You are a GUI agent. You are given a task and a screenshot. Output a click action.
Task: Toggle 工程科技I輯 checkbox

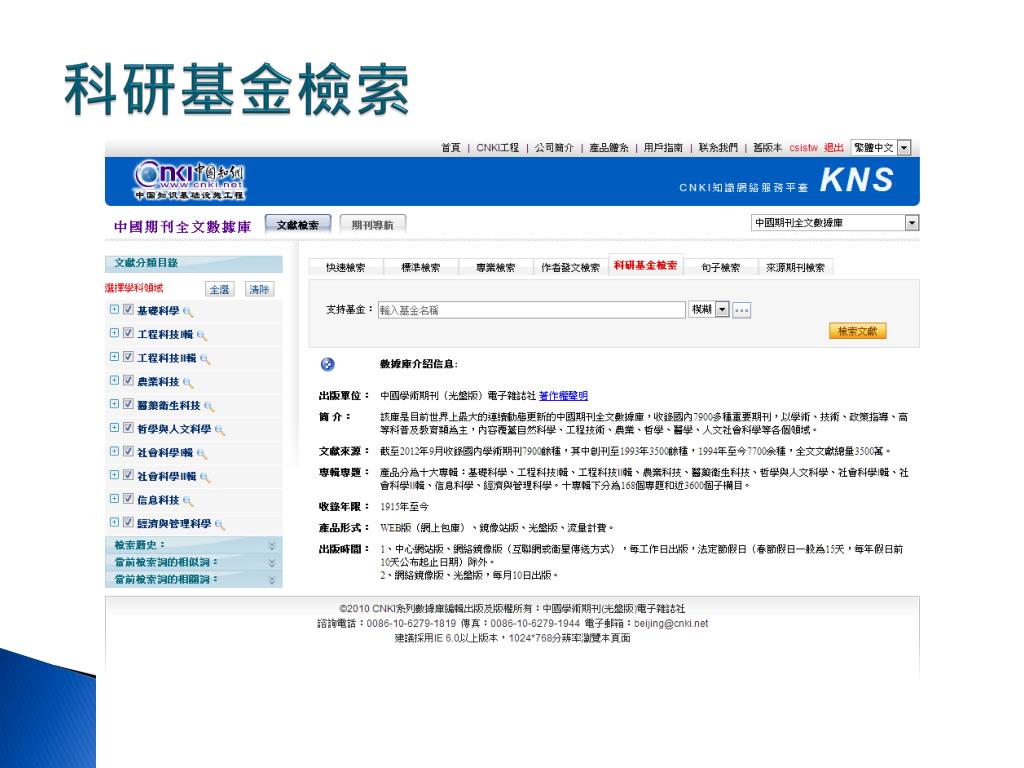128,333
